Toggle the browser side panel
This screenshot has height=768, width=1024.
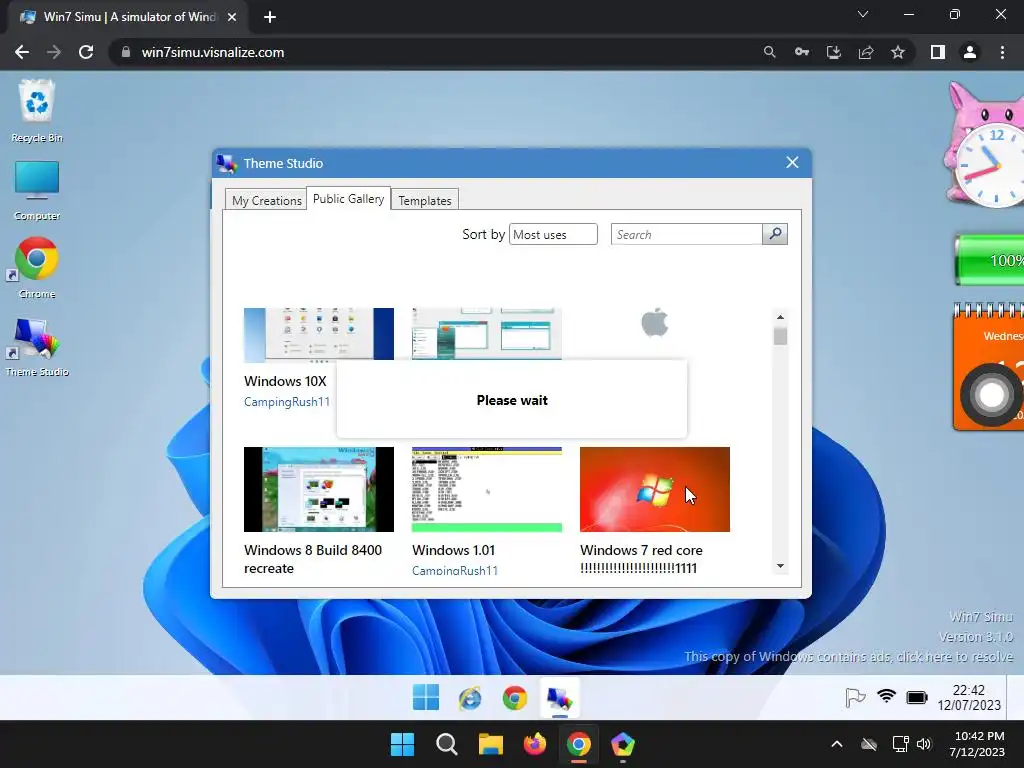[938, 52]
